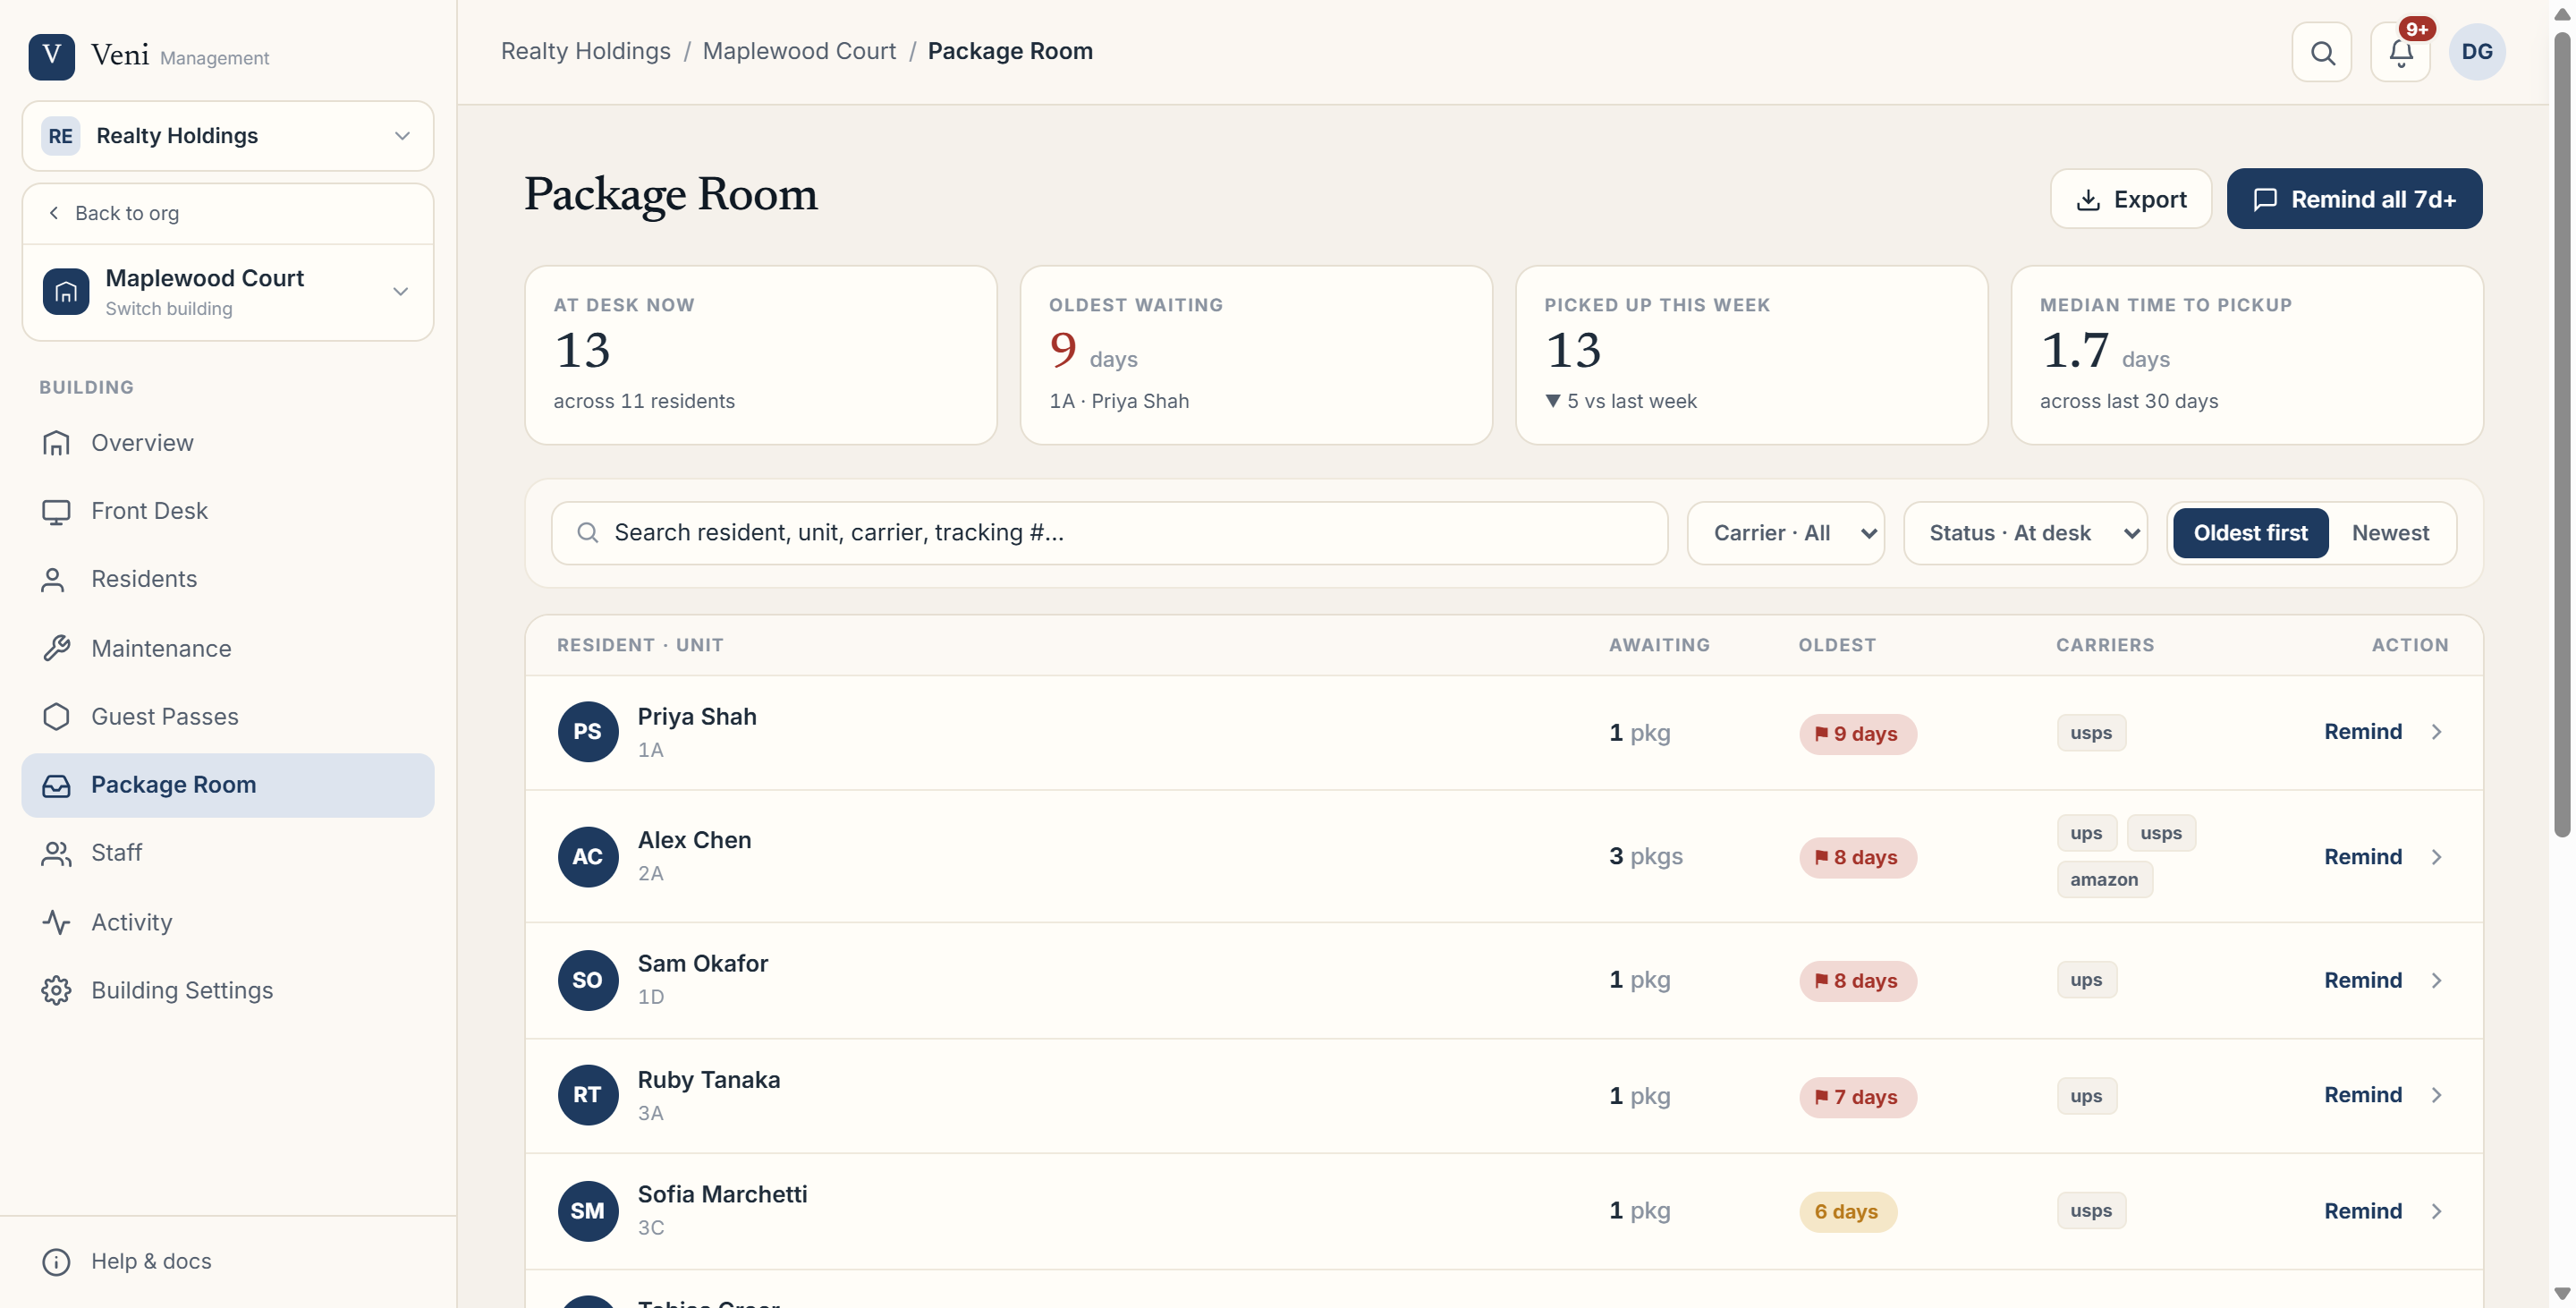Viewport: 2576px width, 1308px height.
Task: Expand Sofia Marchetti row chevron
Action: point(2437,1211)
